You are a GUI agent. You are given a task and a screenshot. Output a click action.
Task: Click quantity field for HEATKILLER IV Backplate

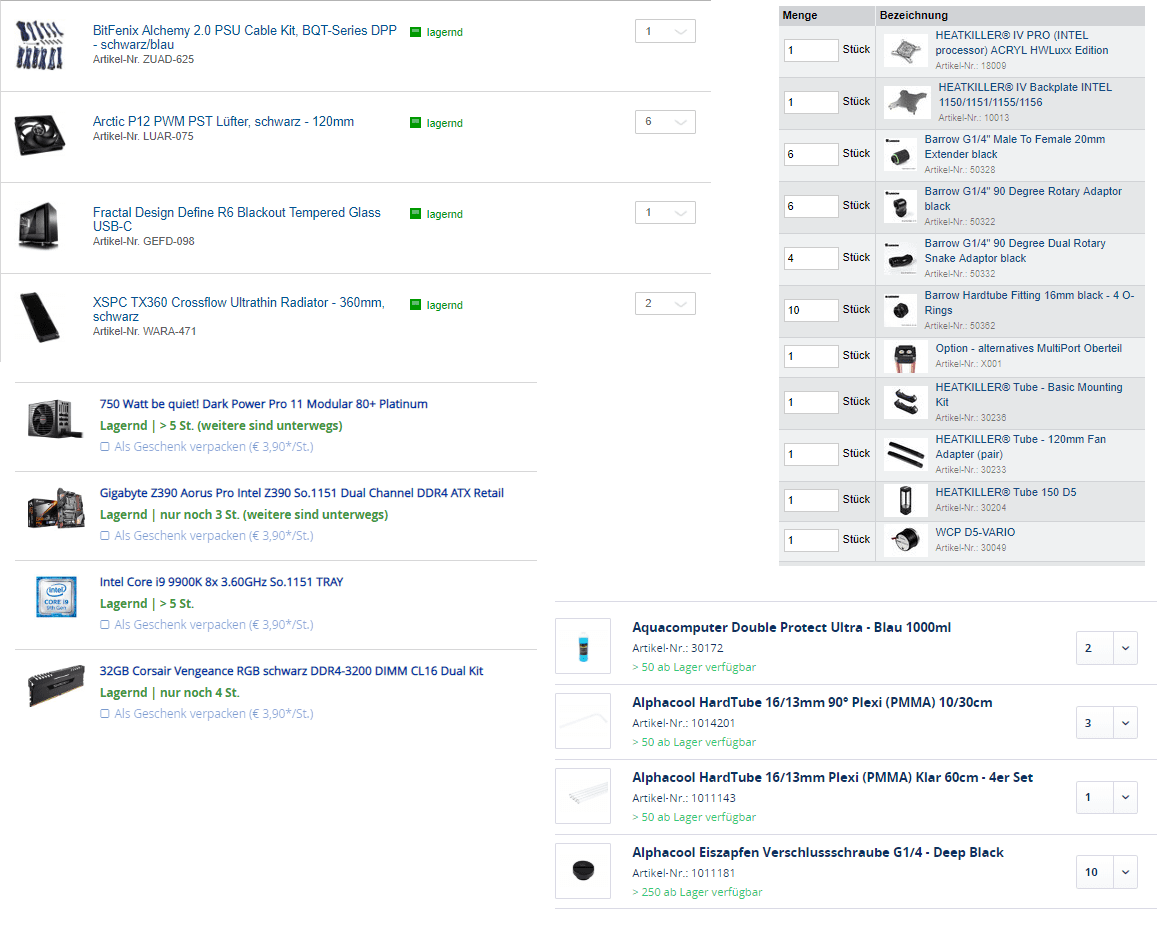coord(811,102)
